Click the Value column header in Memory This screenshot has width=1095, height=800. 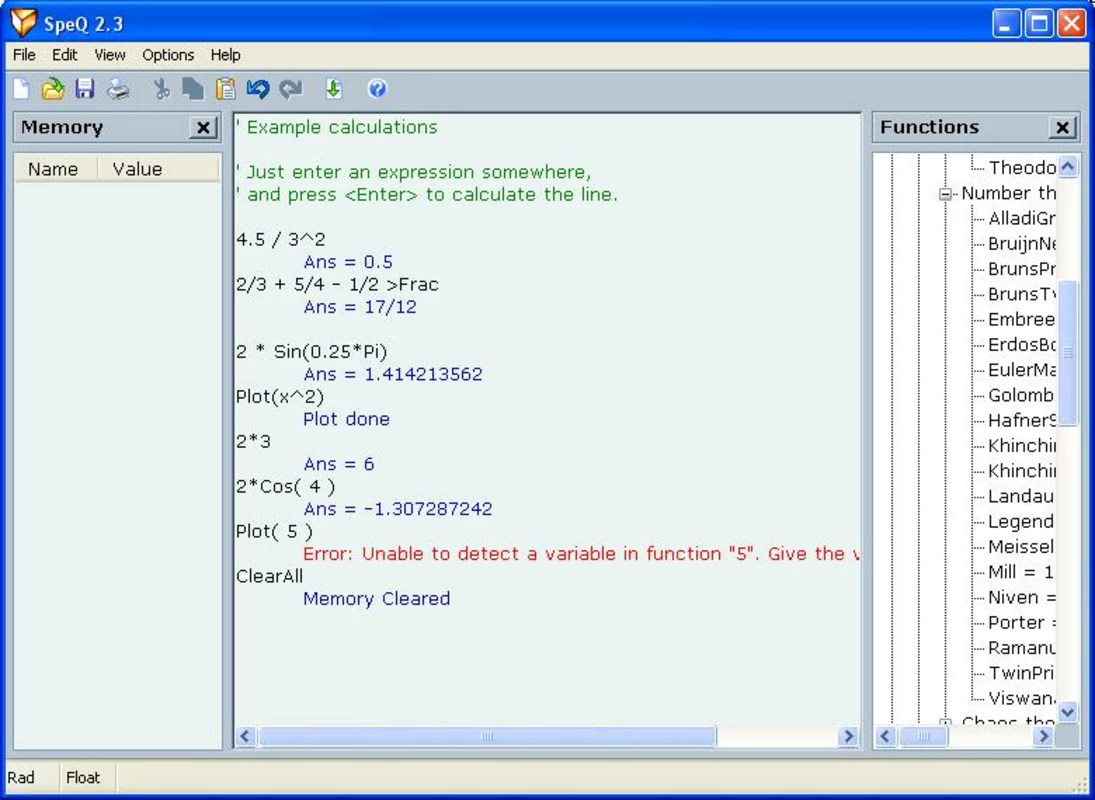click(x=159, y=169)
